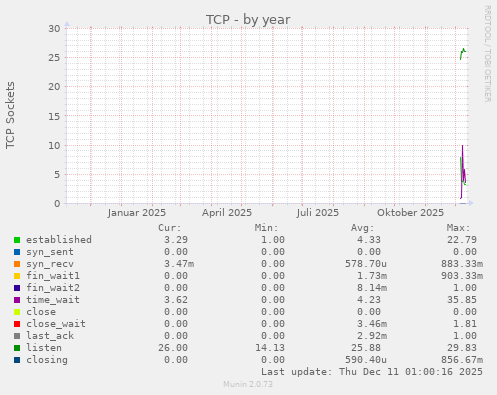Click fin_wait2 average value 8.14m
The height and width of the screenshot is (395, 497).
pyautogui.click(x=372, y=288)
